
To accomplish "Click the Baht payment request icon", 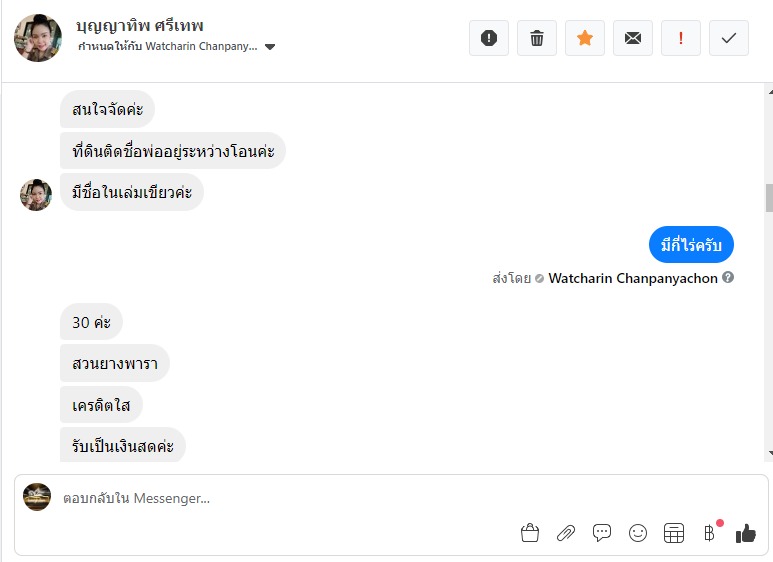I will coord(710,533).
